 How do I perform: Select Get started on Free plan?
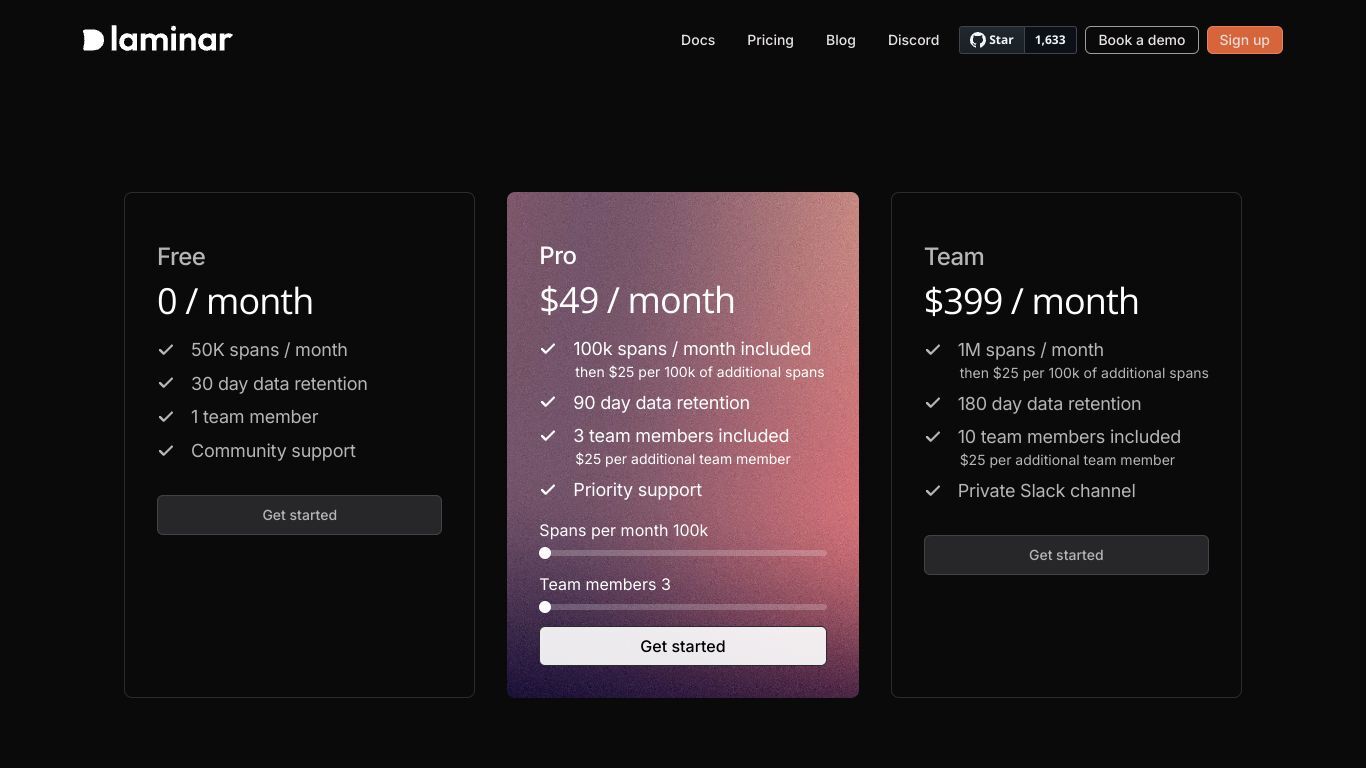(299, 515)
